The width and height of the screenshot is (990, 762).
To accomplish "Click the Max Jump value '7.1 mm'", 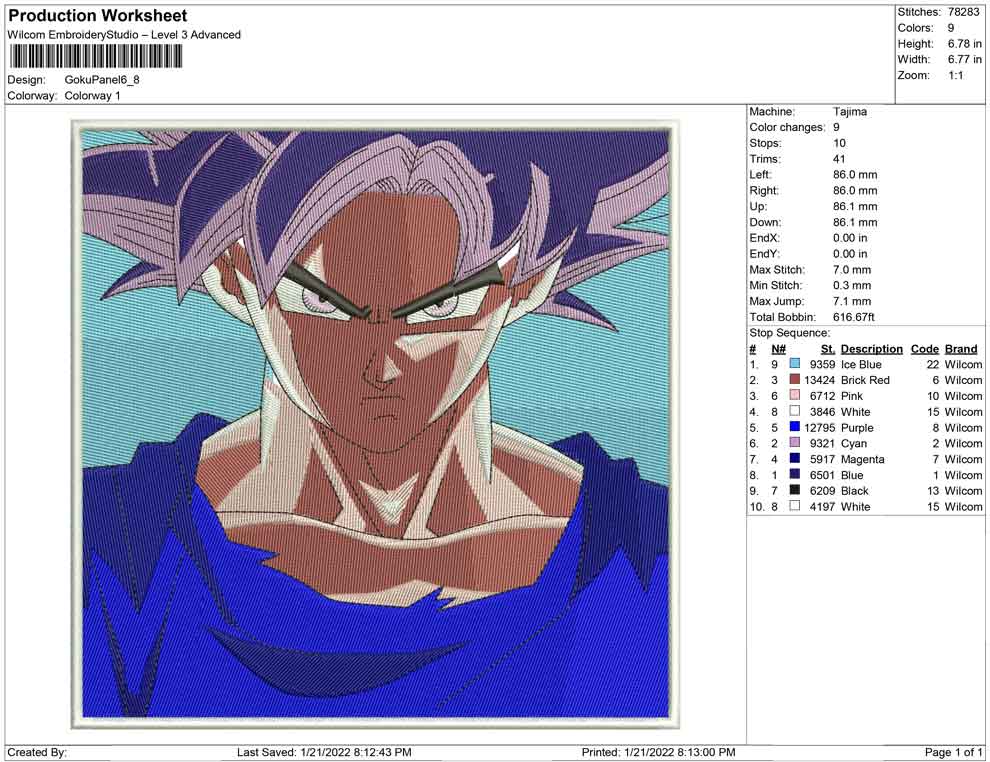I will point(852,301).
